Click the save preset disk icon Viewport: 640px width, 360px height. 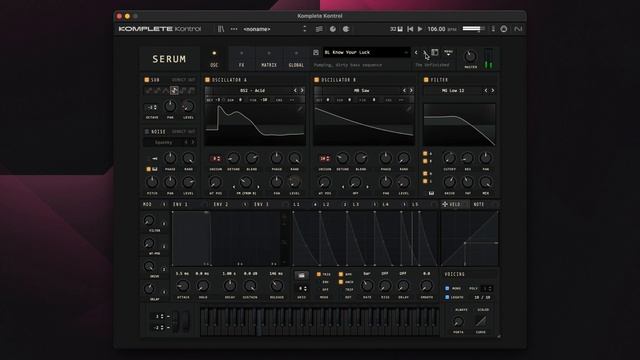[316, 52]
